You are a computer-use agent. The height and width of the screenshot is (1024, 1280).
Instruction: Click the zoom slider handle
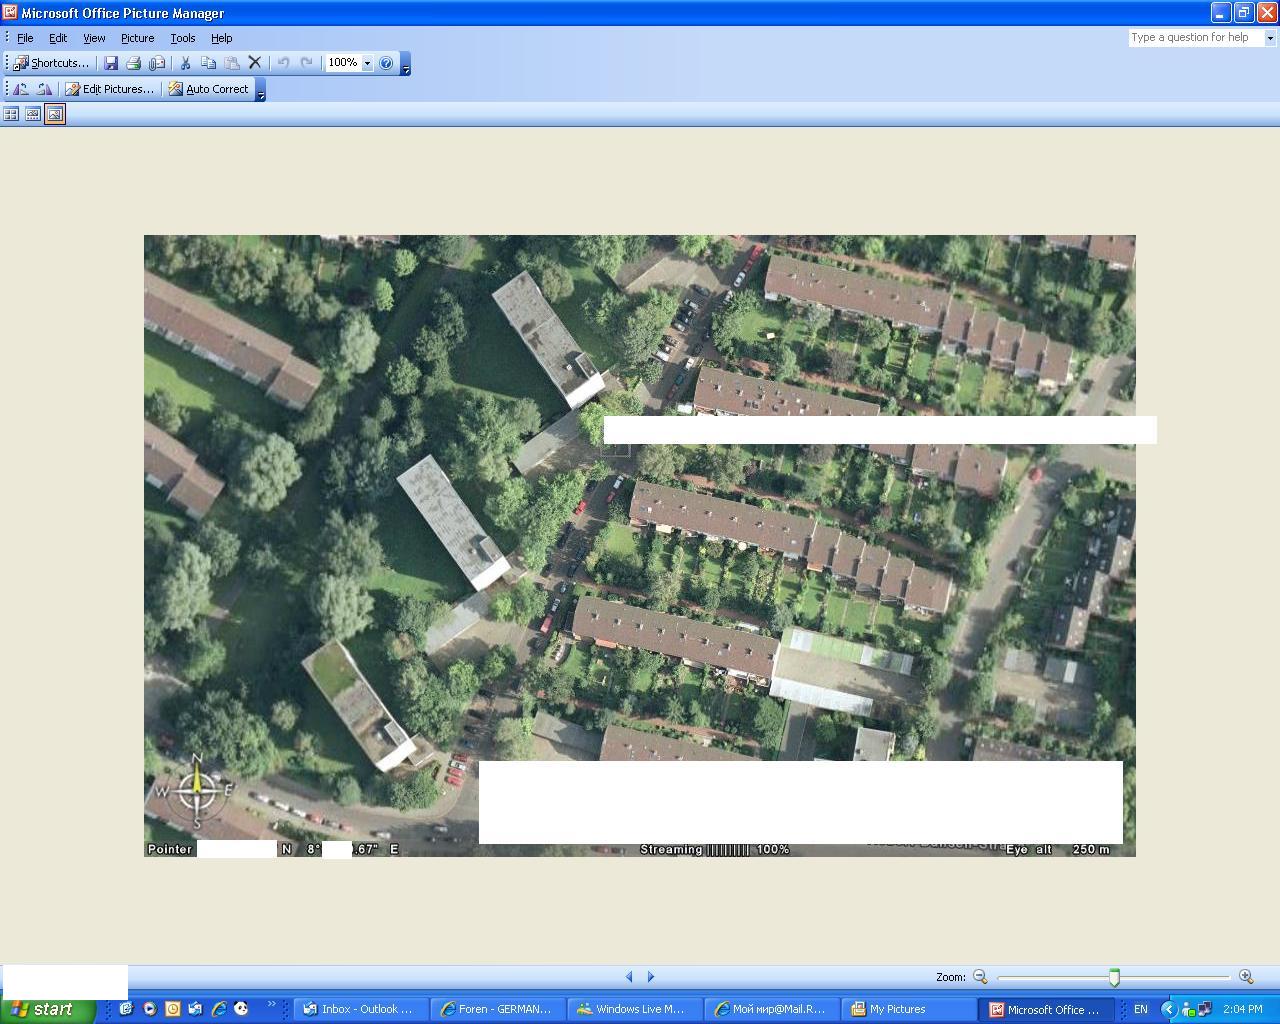point(1114,977)
